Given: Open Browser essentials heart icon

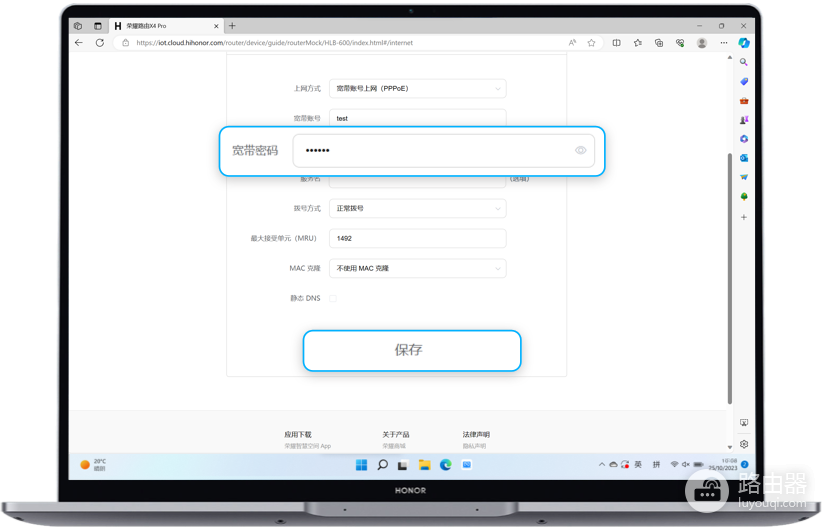Looking at the screenshot, I should (680, 43).
